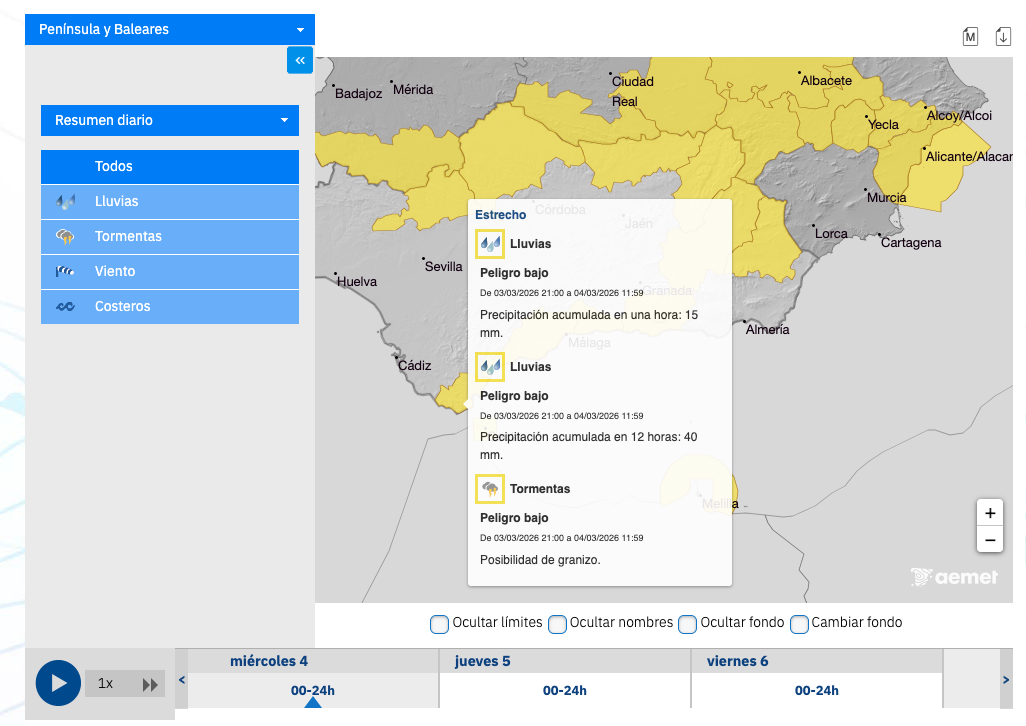Collapse the side panel with double-chevron
Screen dimensions: 1026x726
(x=300, y=60)
